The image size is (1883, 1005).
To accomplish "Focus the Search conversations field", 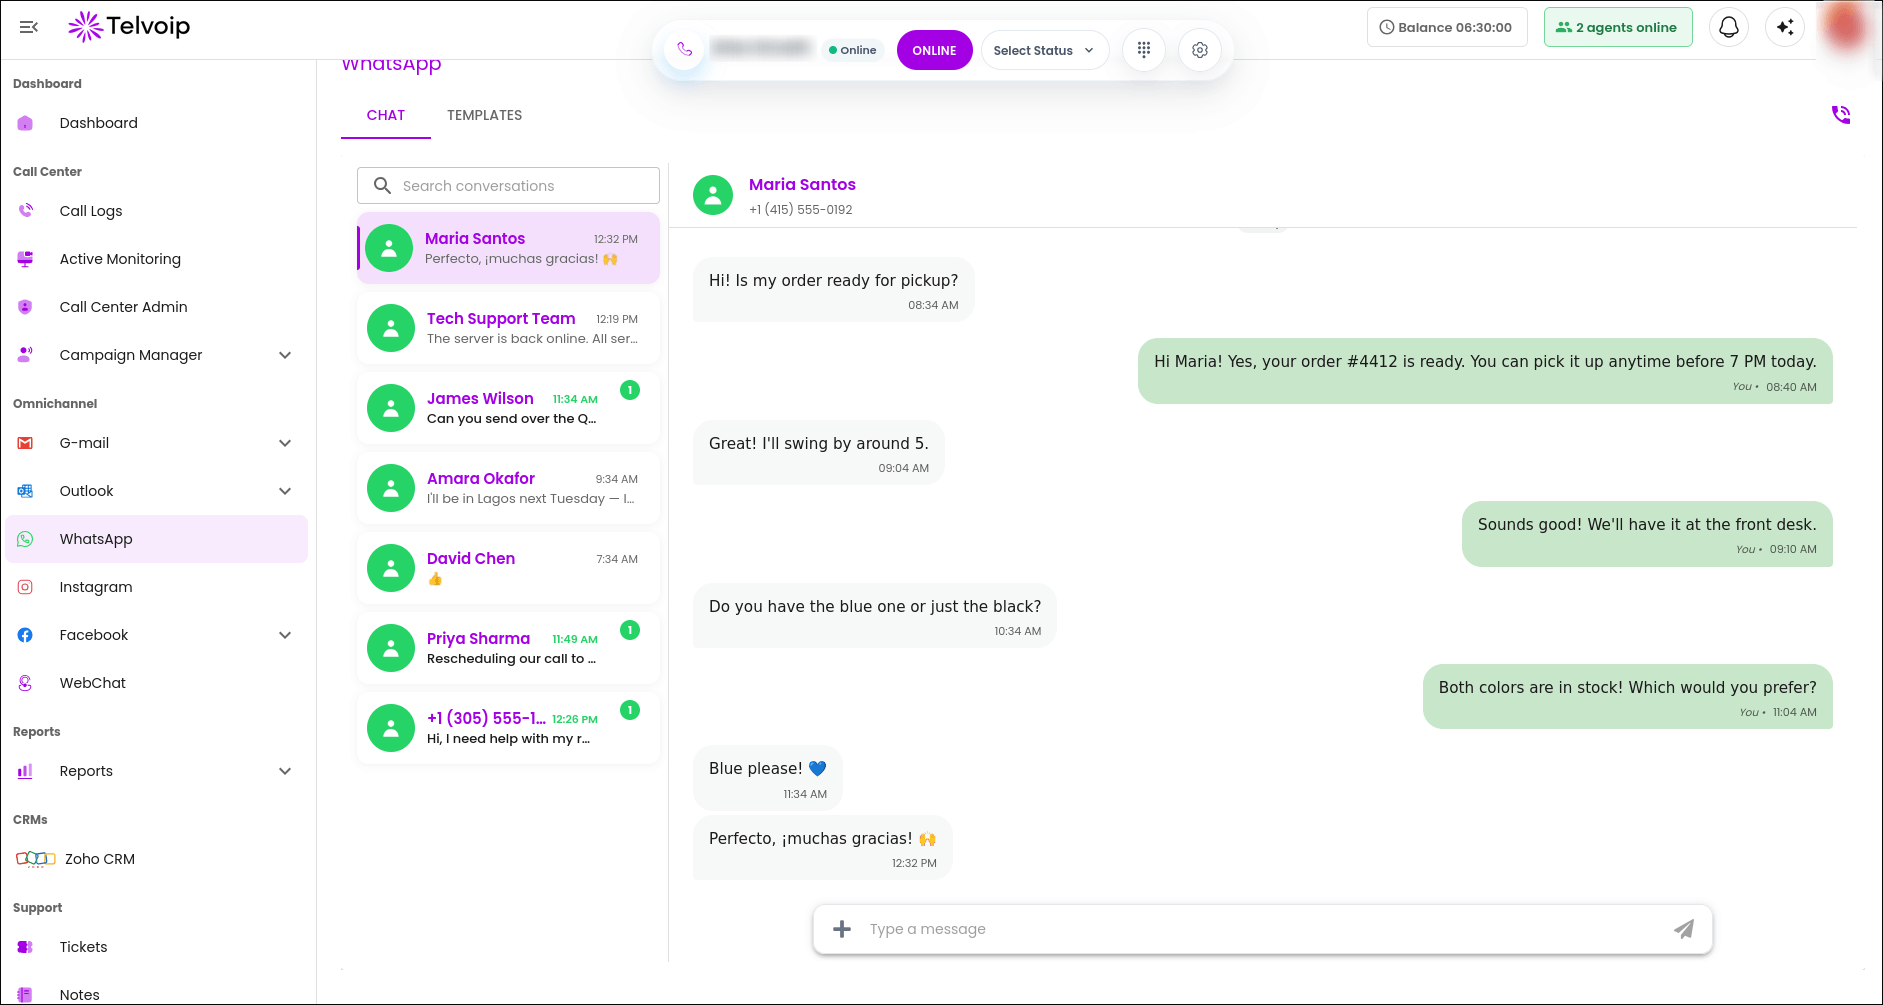I will (508, 186).
